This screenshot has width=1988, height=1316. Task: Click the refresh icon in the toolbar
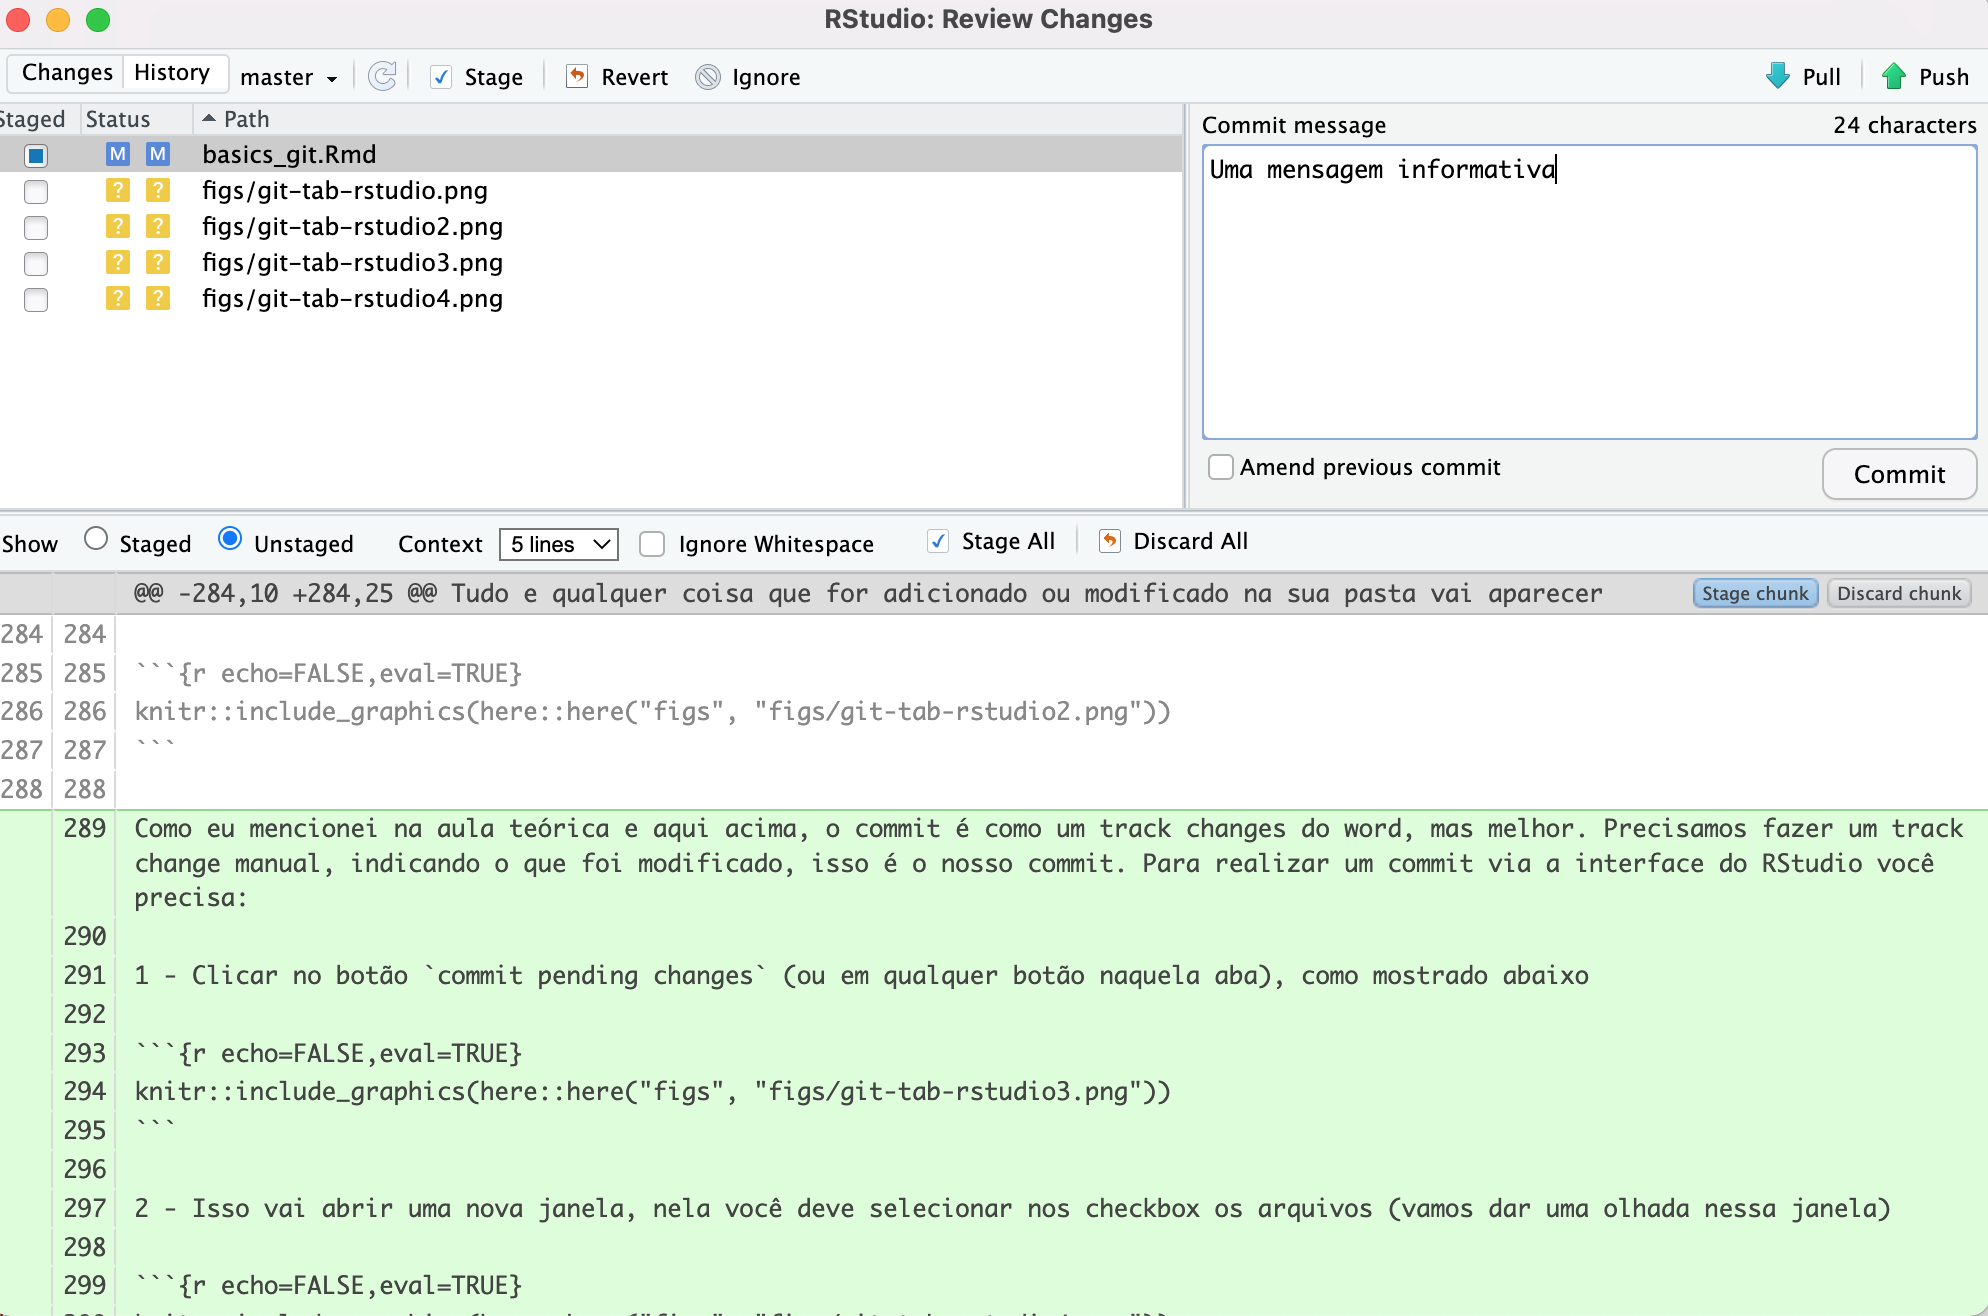382,76
